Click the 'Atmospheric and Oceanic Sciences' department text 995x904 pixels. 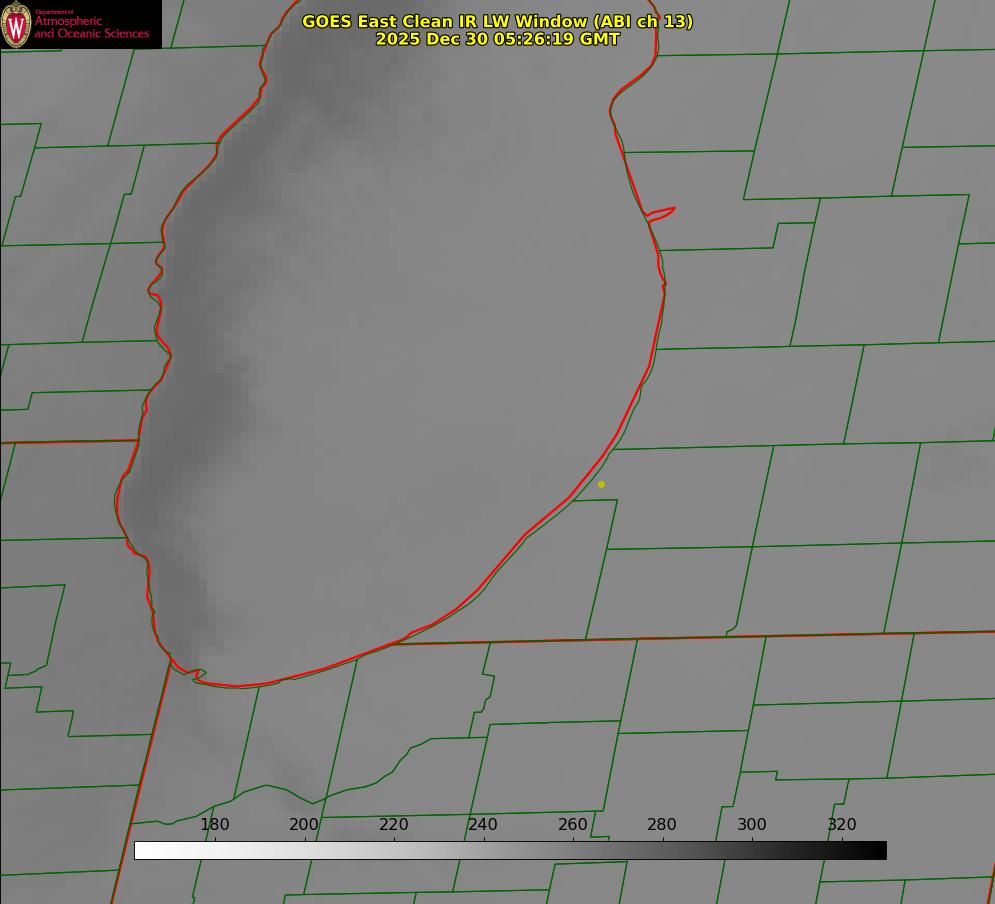91,27
